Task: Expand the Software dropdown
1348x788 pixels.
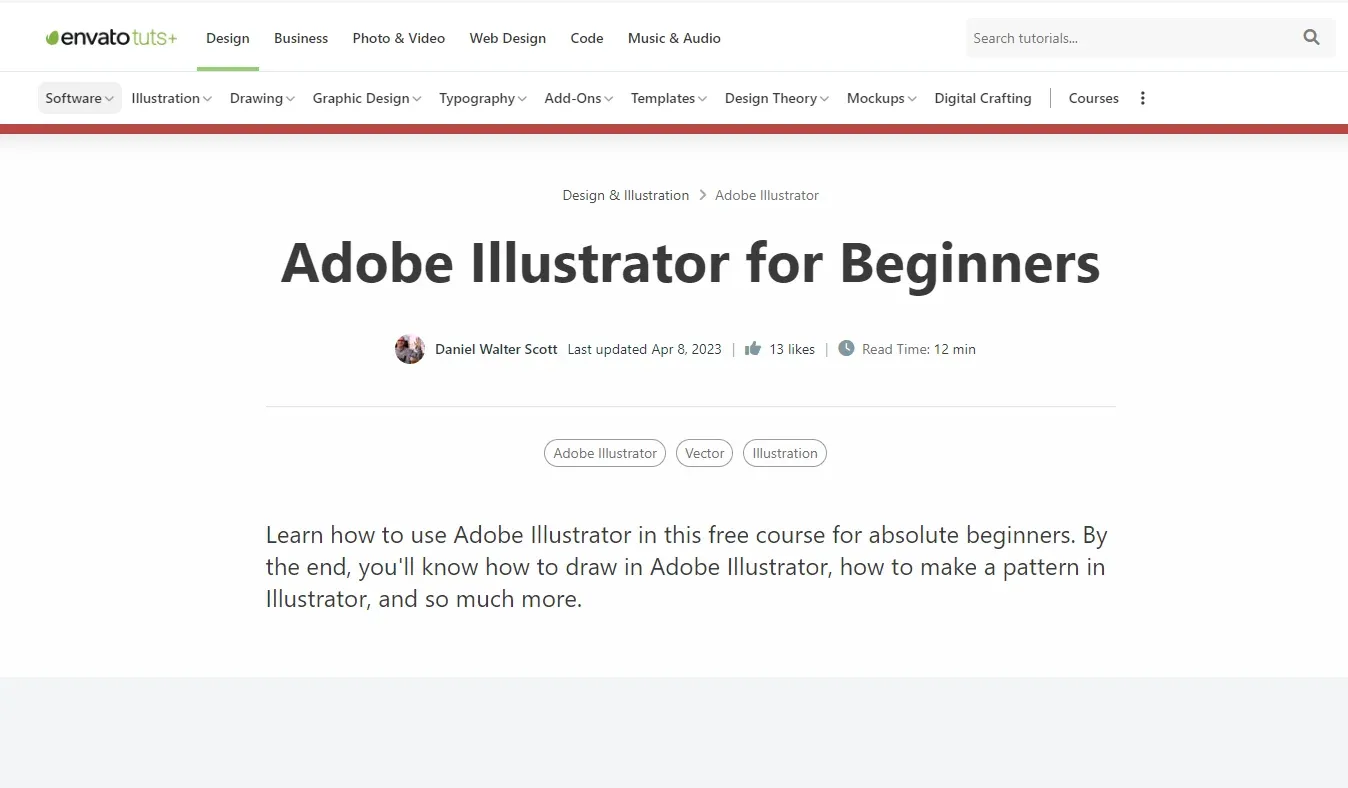Action: point(80,98)
